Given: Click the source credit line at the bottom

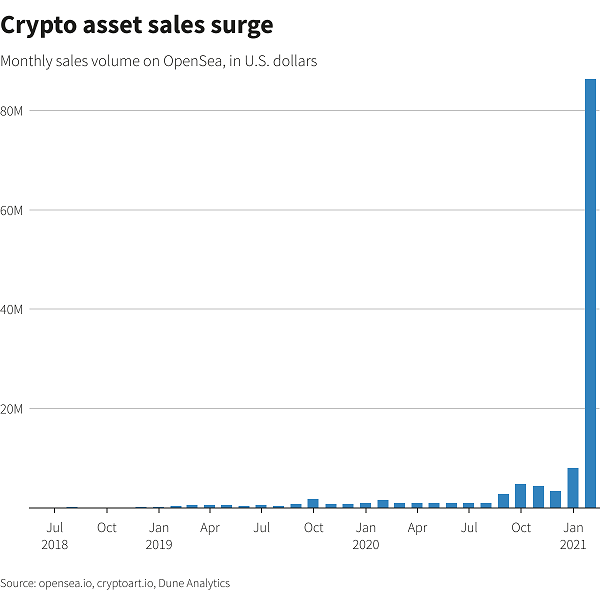Looking at the screenshot, I should [115, 583].
